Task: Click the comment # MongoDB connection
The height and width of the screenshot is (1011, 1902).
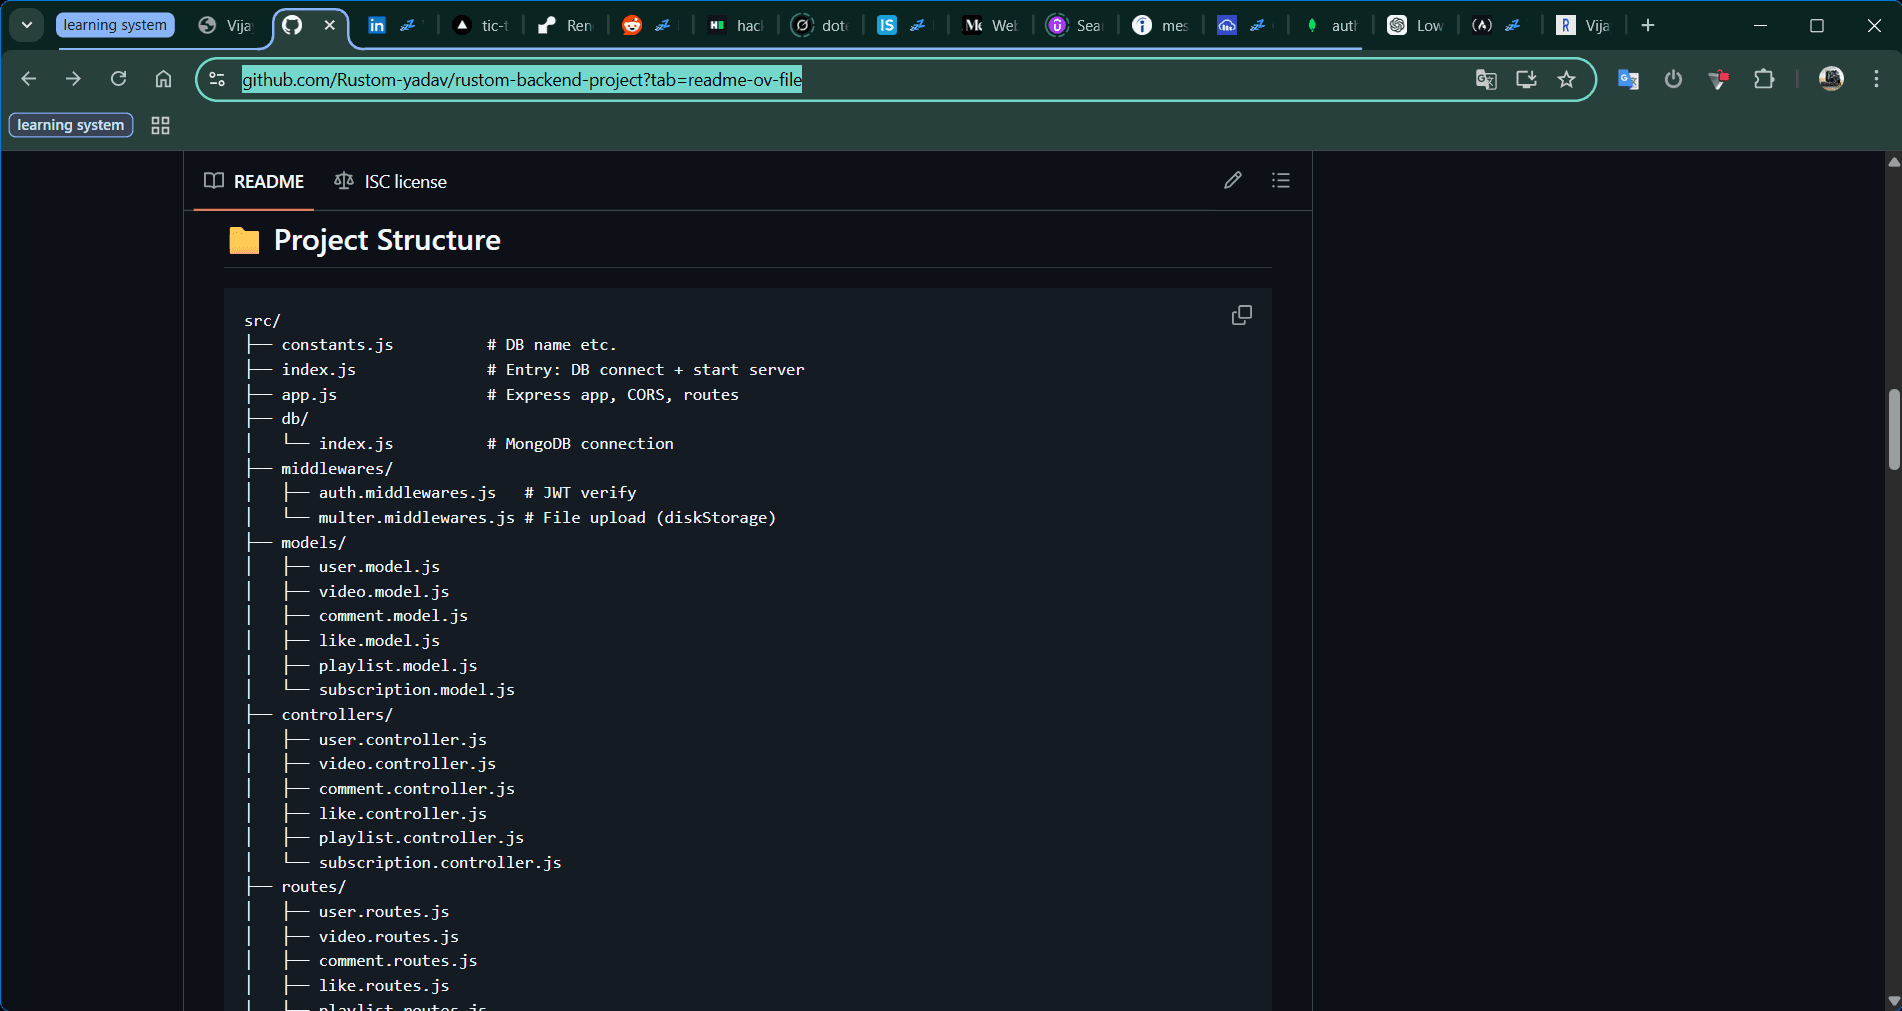Action: [580, 444]
